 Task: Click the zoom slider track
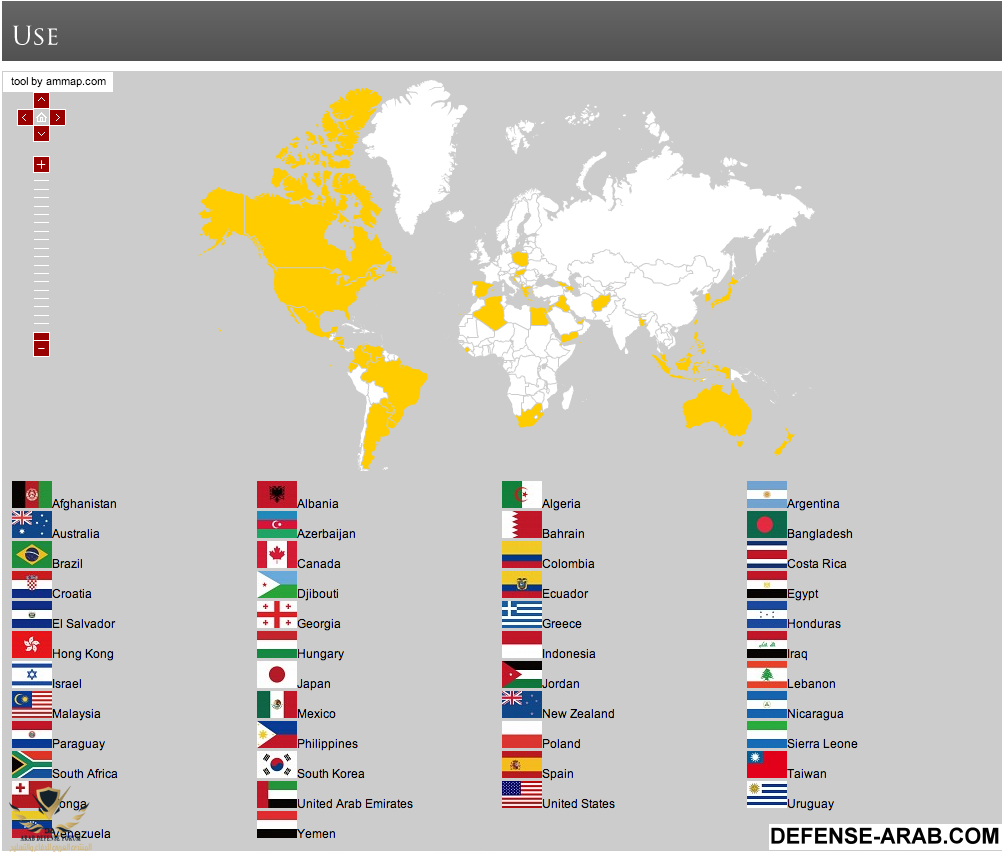pos(41,255)
